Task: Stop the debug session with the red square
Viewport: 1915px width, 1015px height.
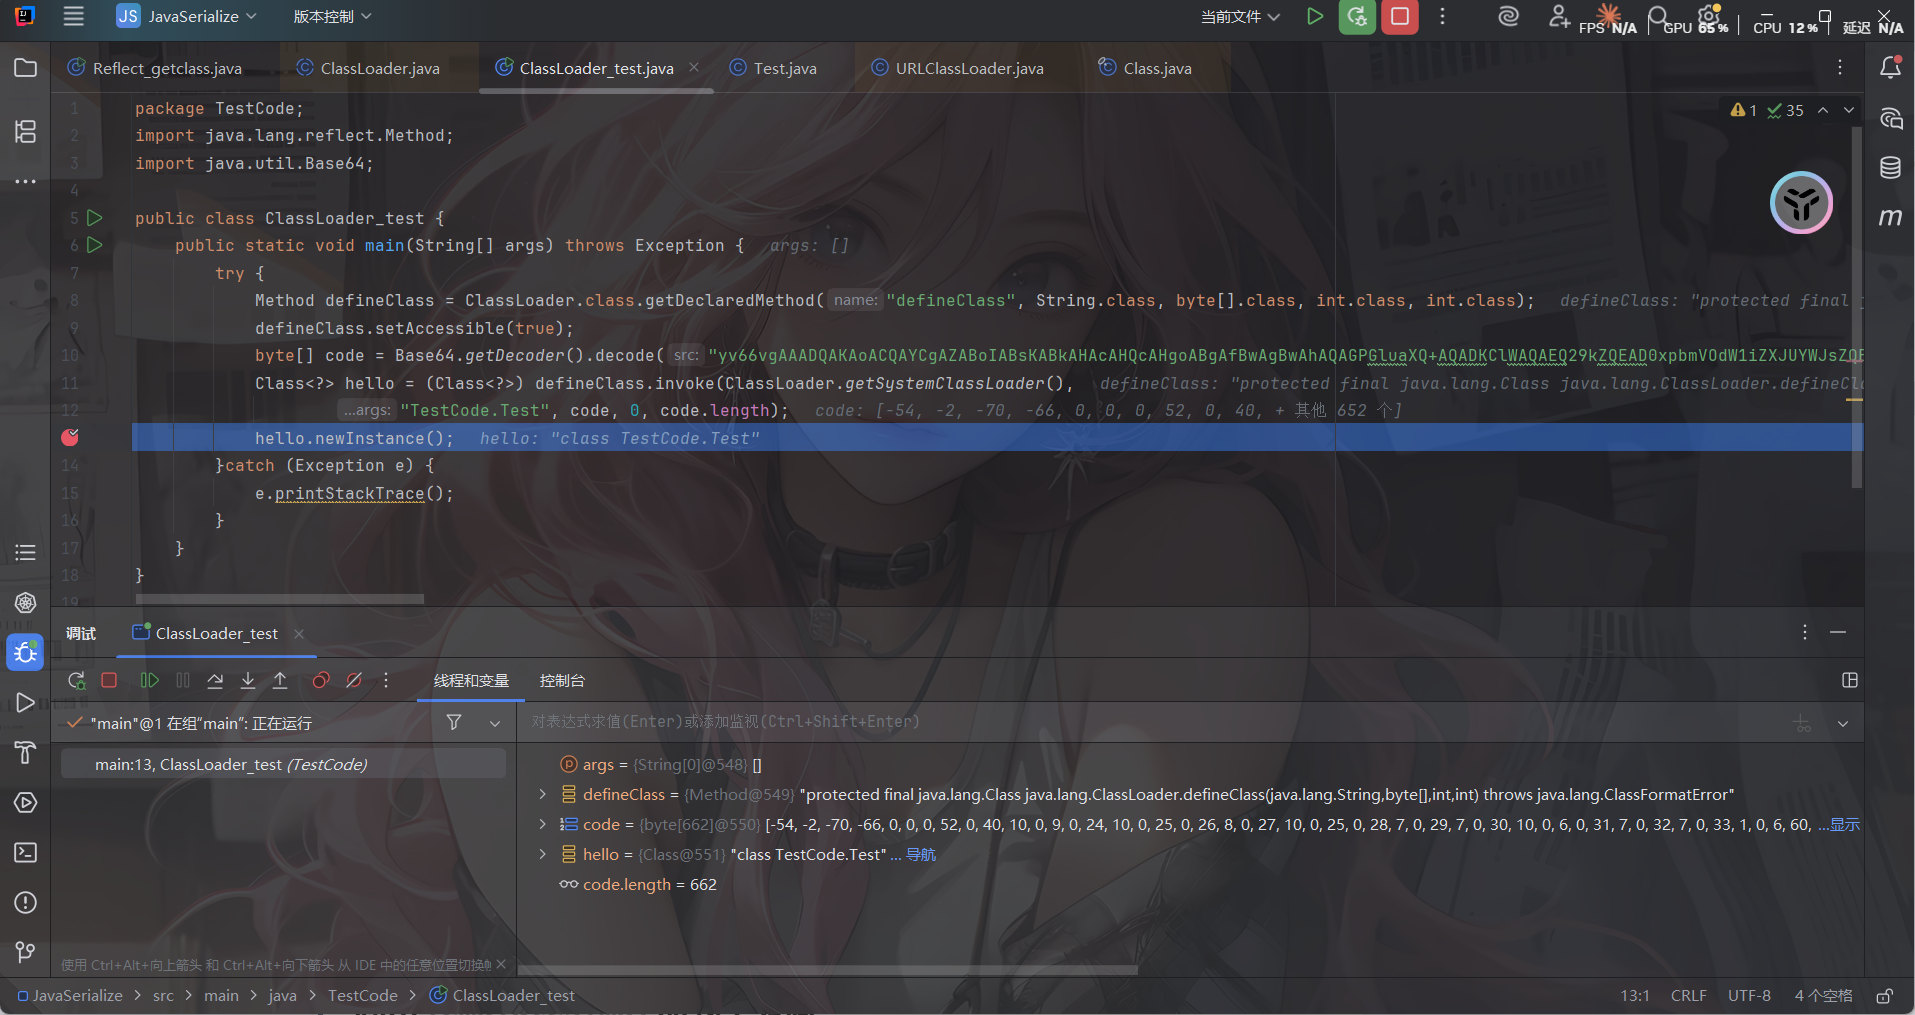Action: coord(109,681)
